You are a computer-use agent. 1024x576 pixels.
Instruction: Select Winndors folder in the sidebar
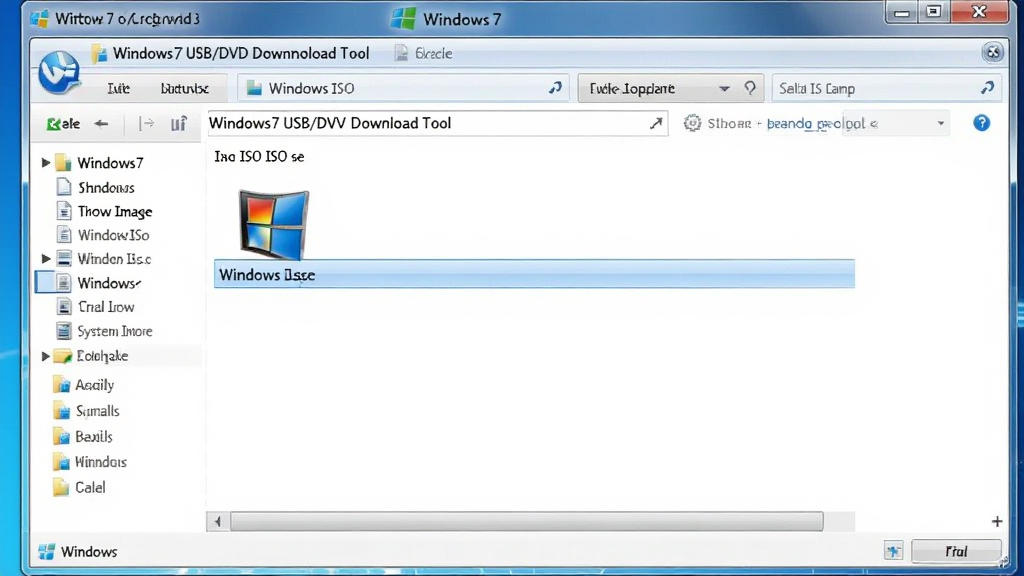click(101, 462)
